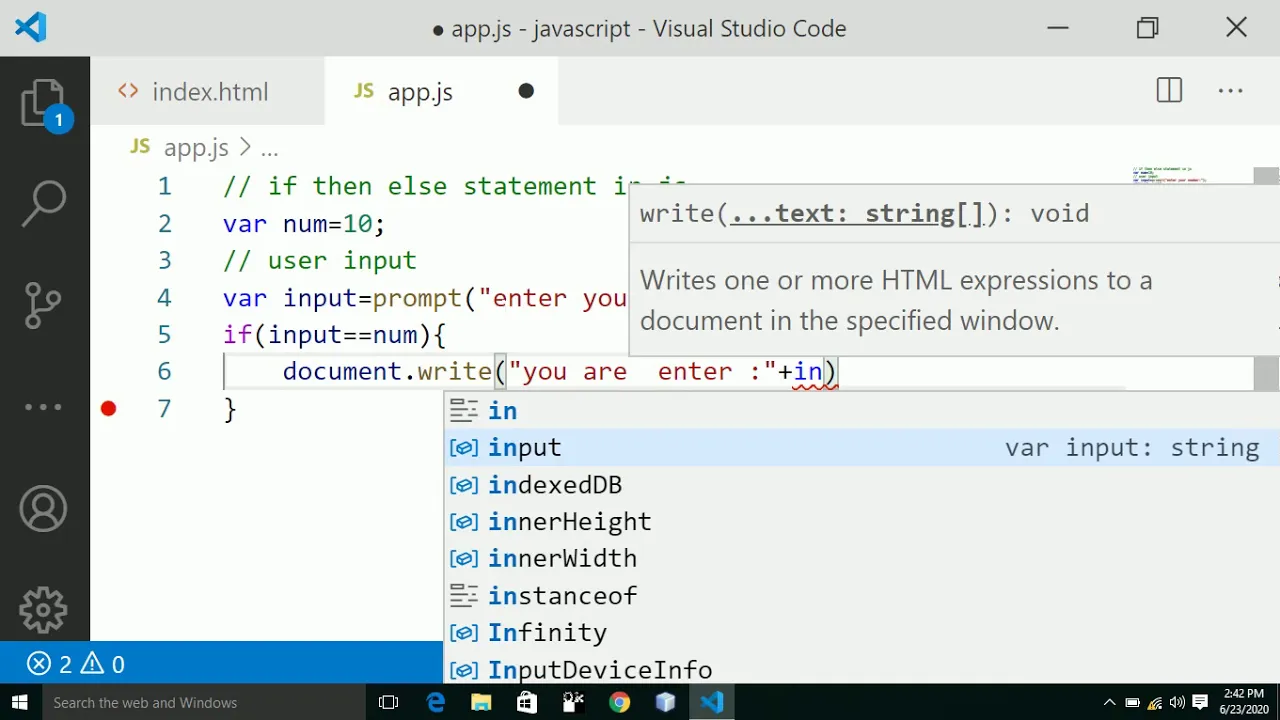Click app.js in the breadcrumb

(x=196, y=148)
